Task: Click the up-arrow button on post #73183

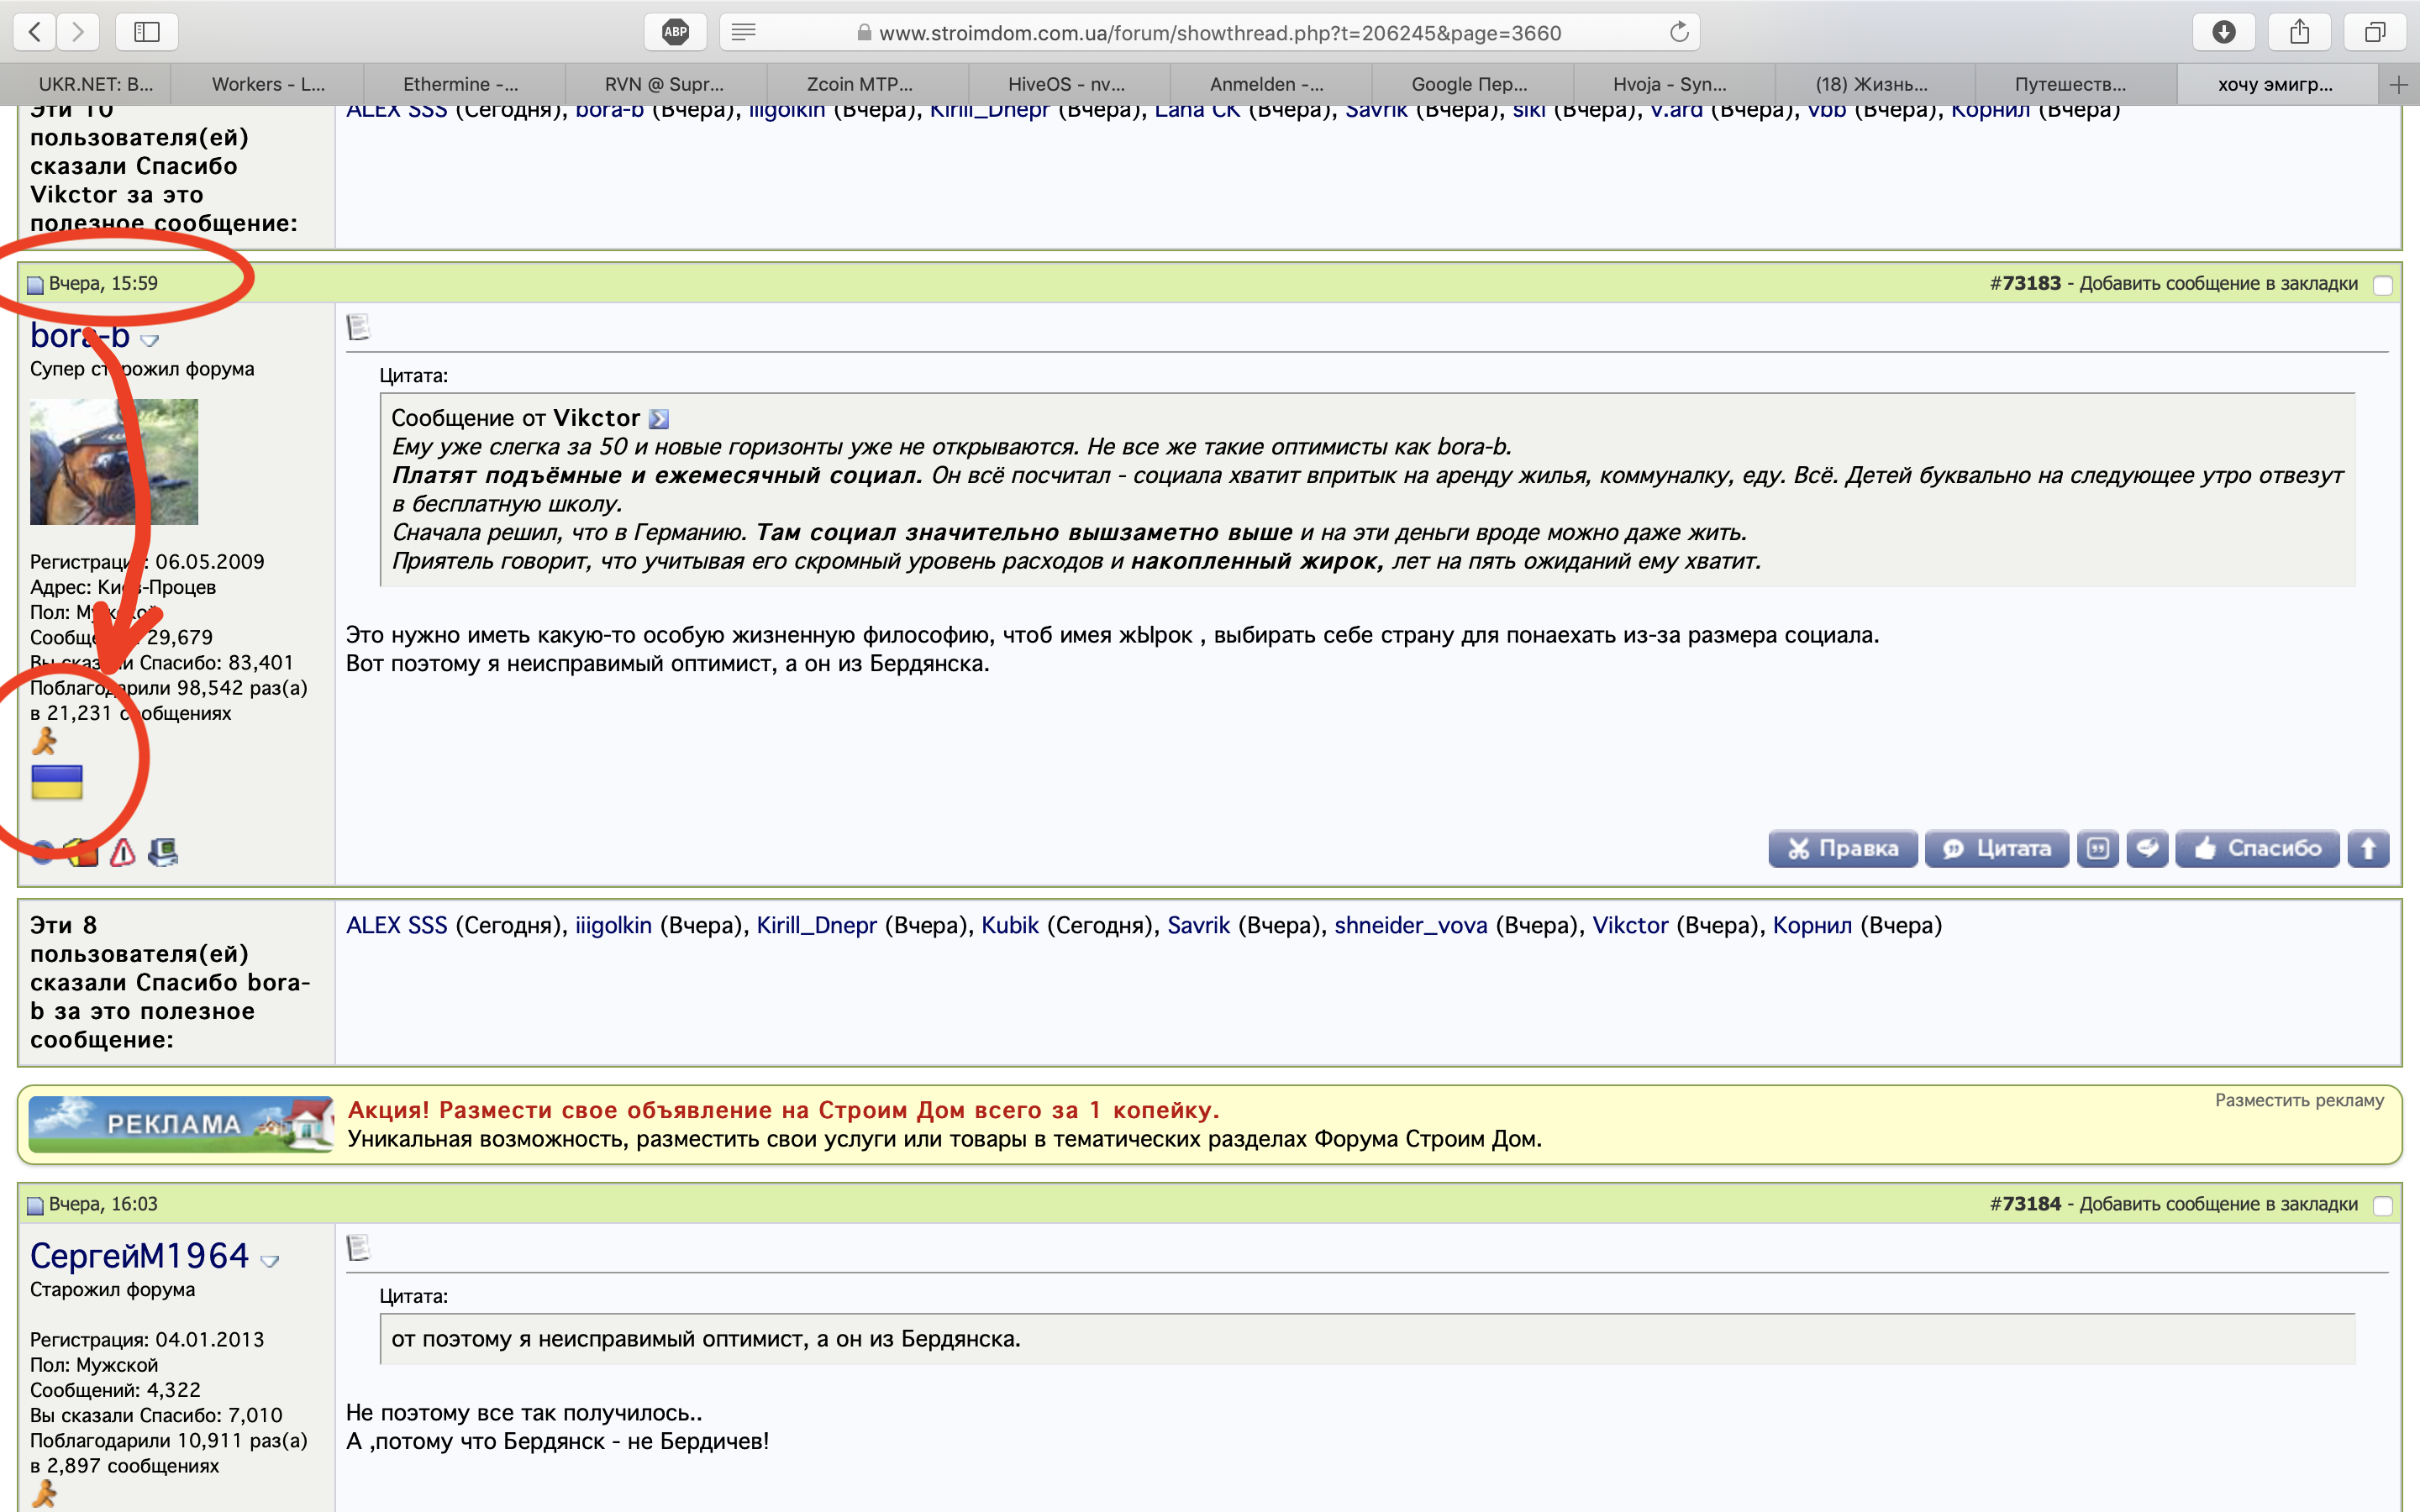Action: coord(2368,849)
